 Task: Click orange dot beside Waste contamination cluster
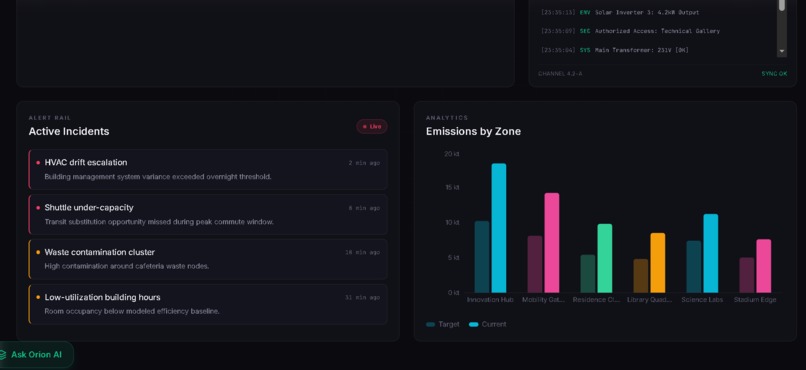click(x=38, y=252)
